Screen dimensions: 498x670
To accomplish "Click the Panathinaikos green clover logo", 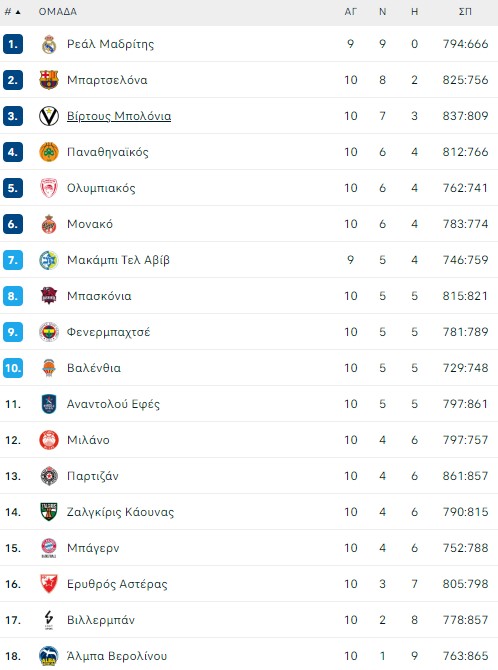I will (49, 152).
